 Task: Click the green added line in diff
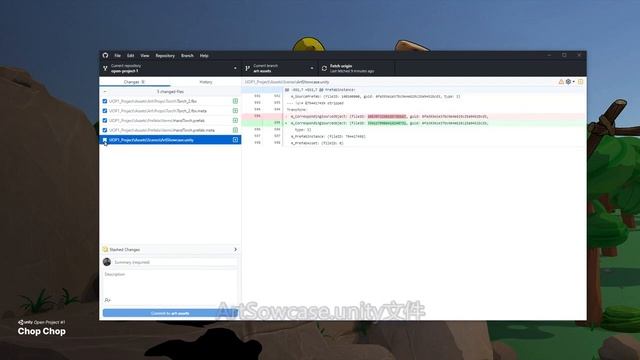click(414, 123)
